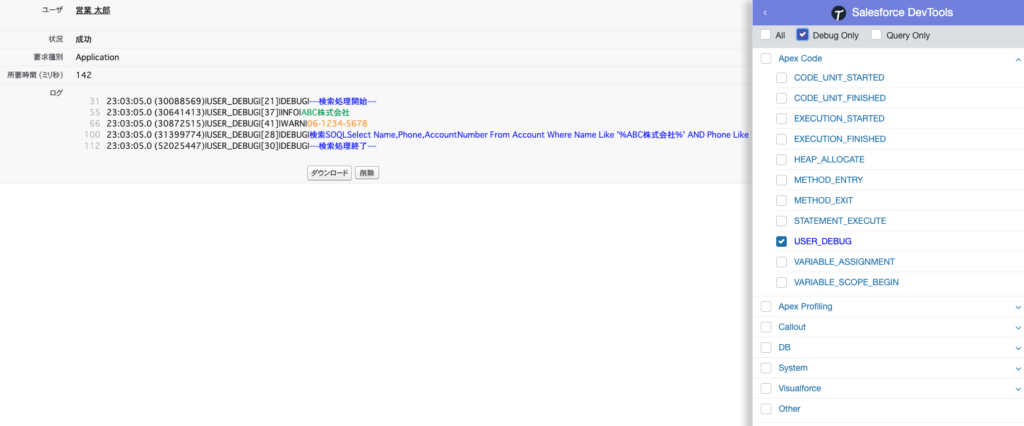1024x426 pixels.
Task: Tick the Apex Code category checkbox
Action: tap(766, 58)
